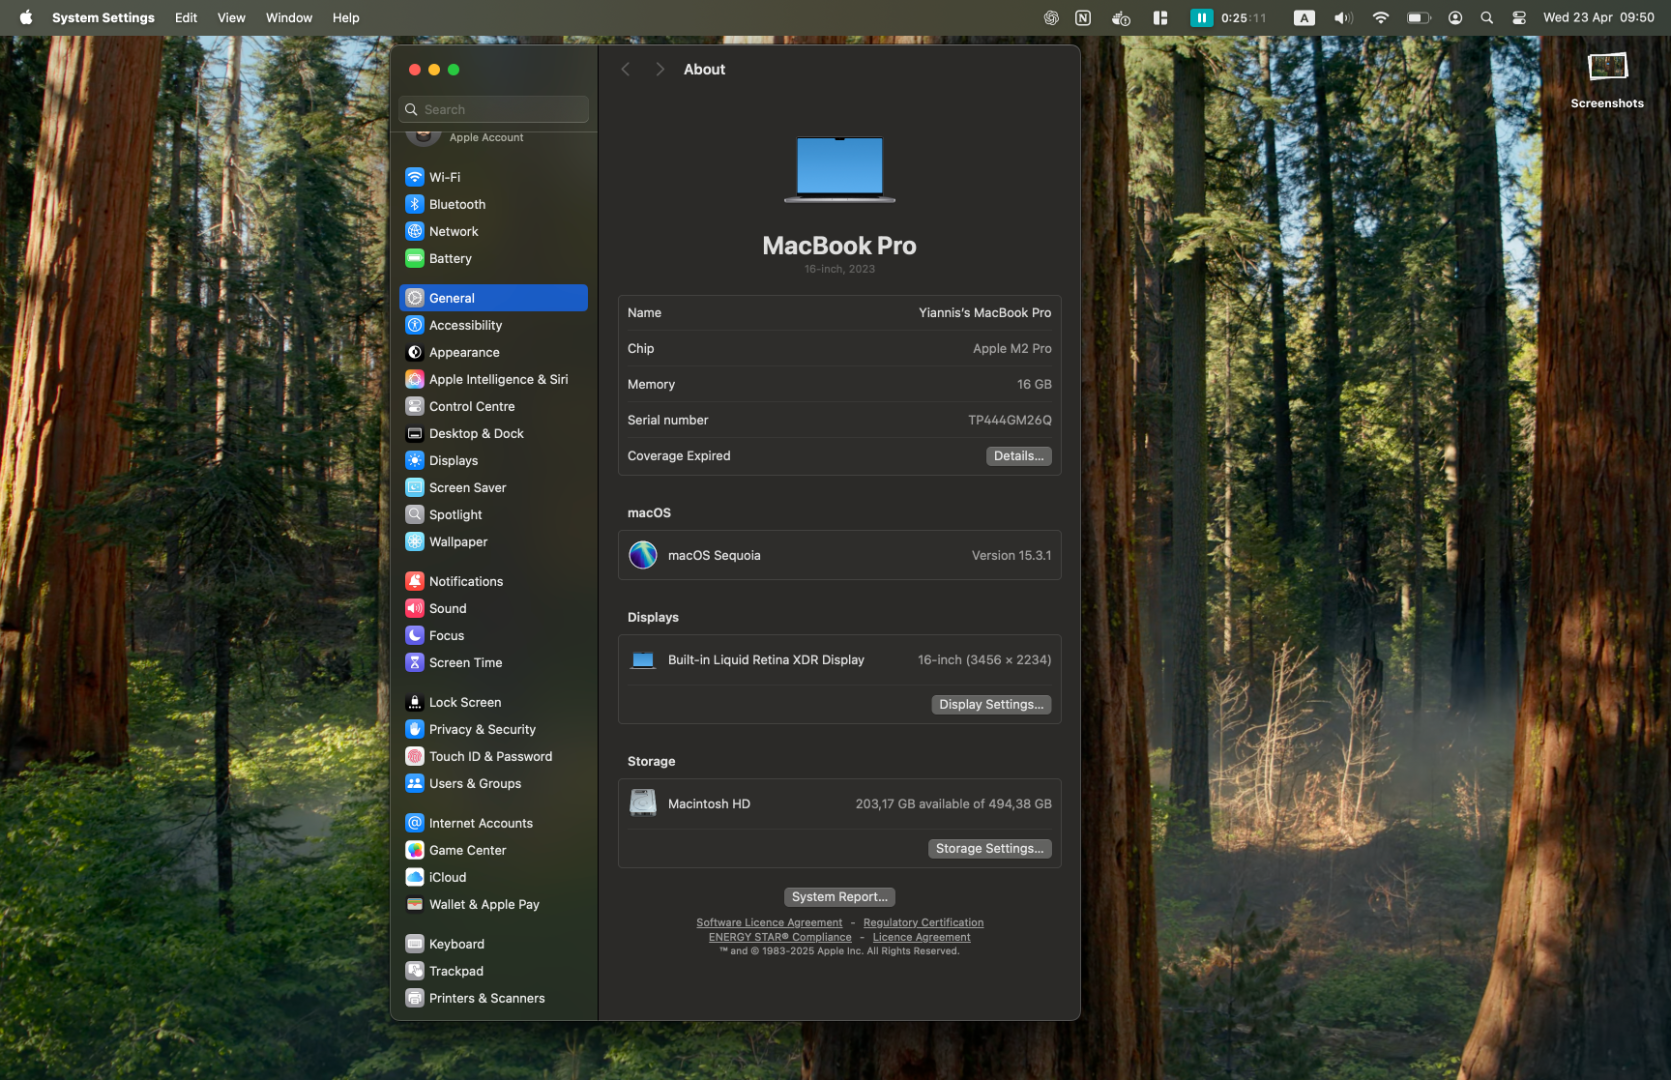Screen dimensions: 1671x1080
Task: Click the volume icon in menu bar
Action: [x=1343, y=17]
